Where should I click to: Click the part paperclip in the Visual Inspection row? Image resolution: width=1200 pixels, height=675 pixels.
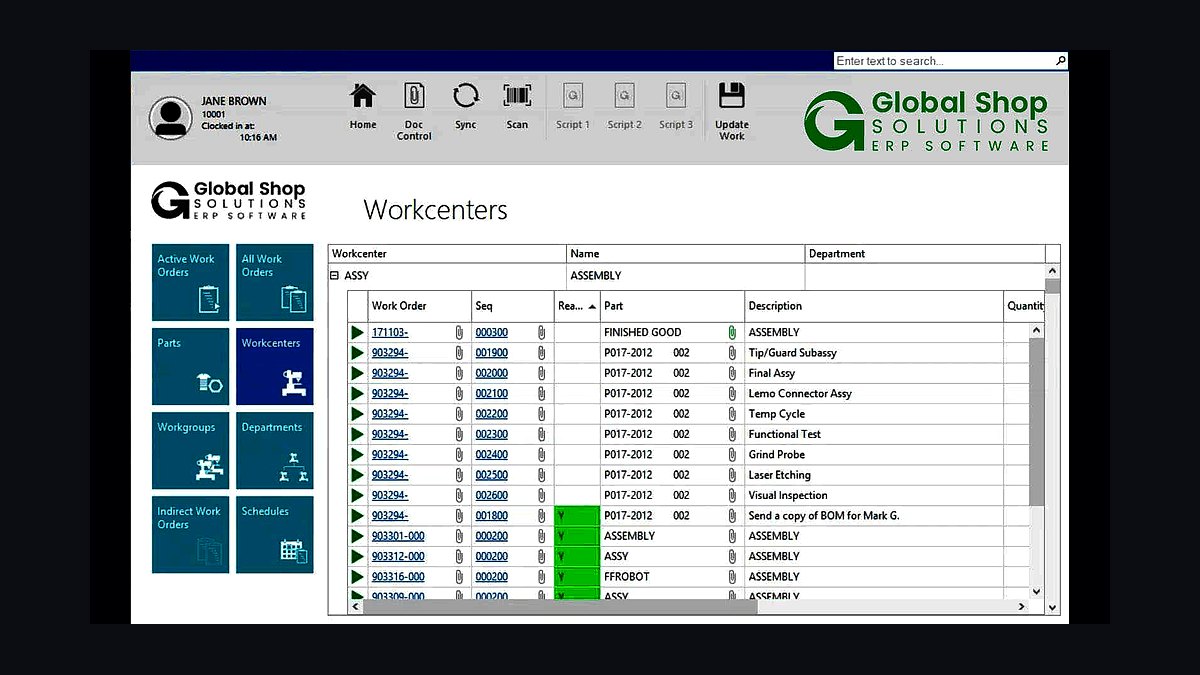(732, 495)
